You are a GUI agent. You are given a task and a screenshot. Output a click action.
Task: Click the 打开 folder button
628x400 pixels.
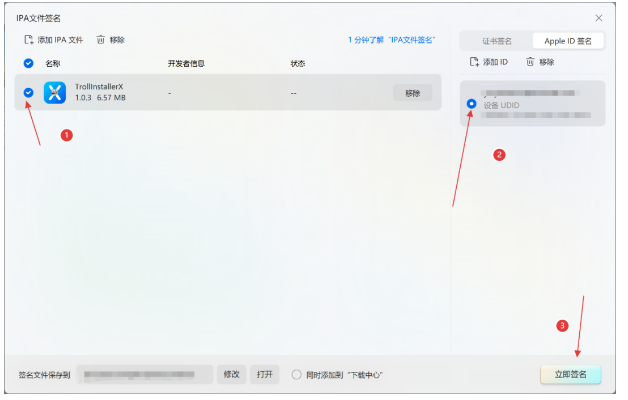coord(265,375)
